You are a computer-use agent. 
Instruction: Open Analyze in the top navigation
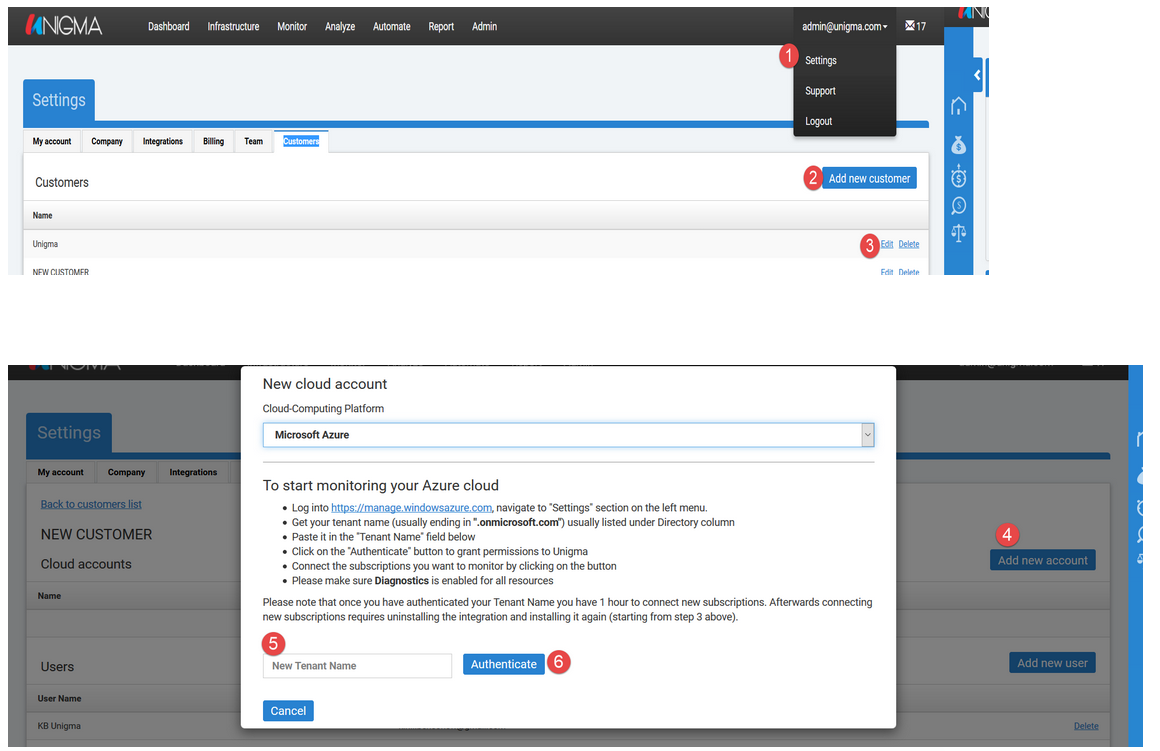pos(340,27)
